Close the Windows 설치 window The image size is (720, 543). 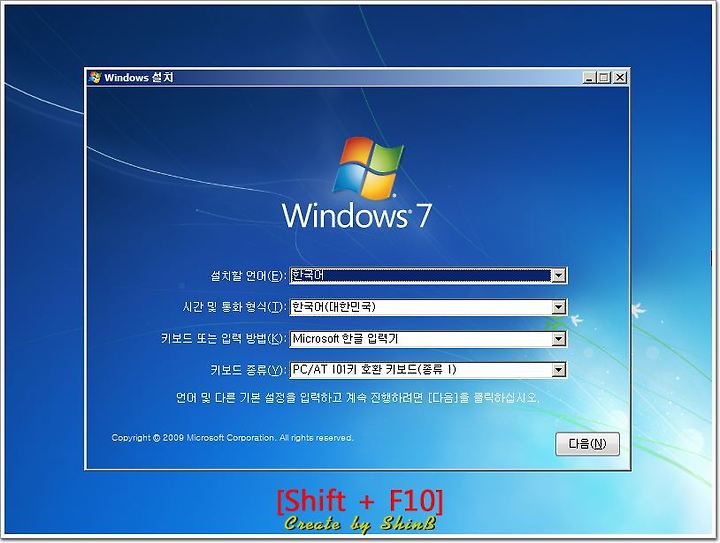click(x=619, y=78)
